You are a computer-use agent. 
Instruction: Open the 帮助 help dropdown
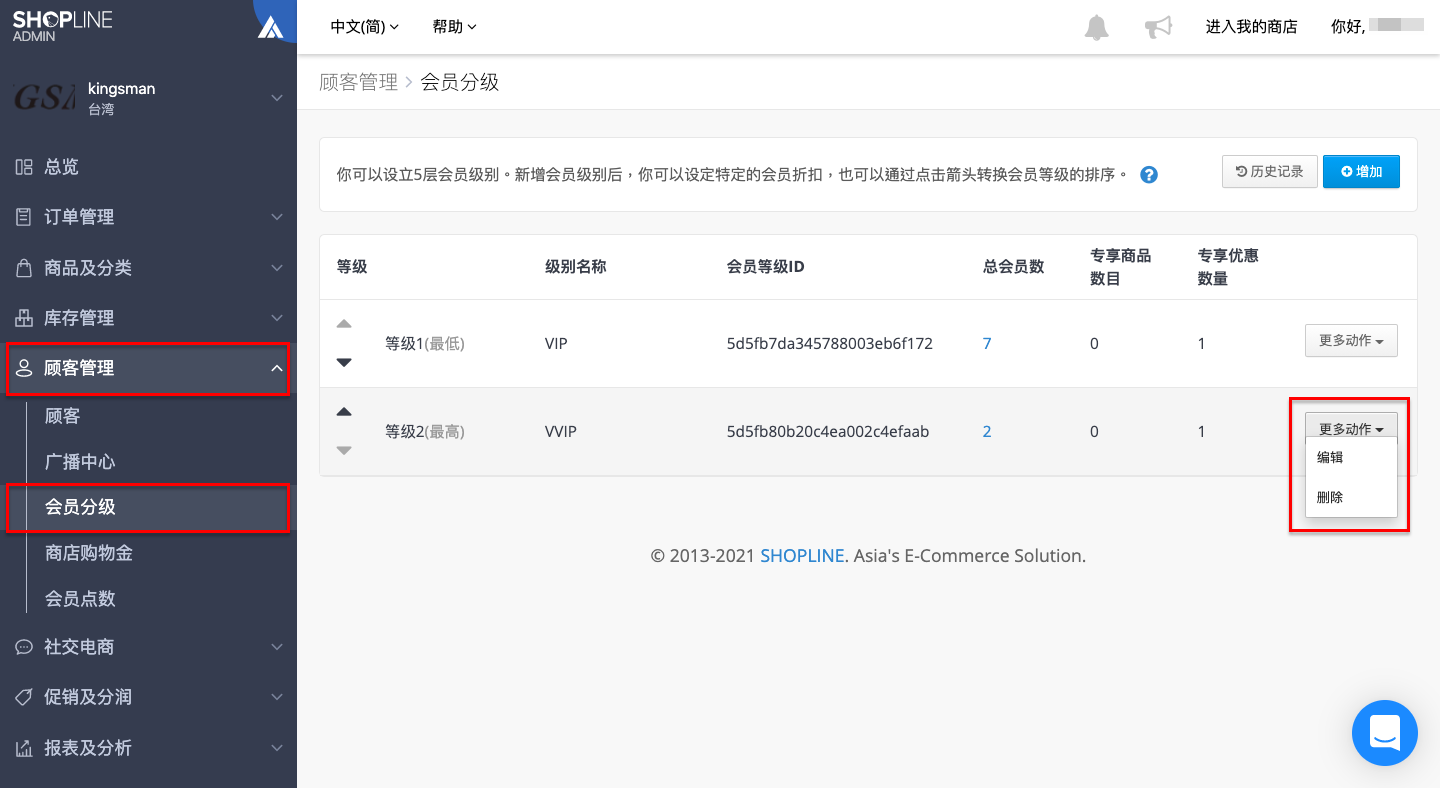point(455,27)
